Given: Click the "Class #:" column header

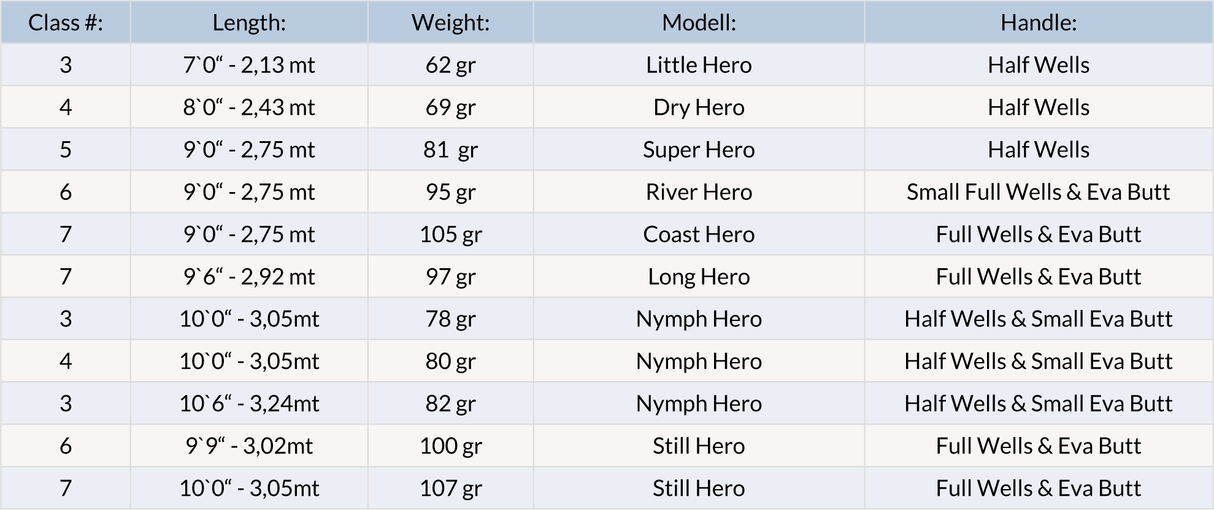Looking at the screenshot, I should (65, 22).
